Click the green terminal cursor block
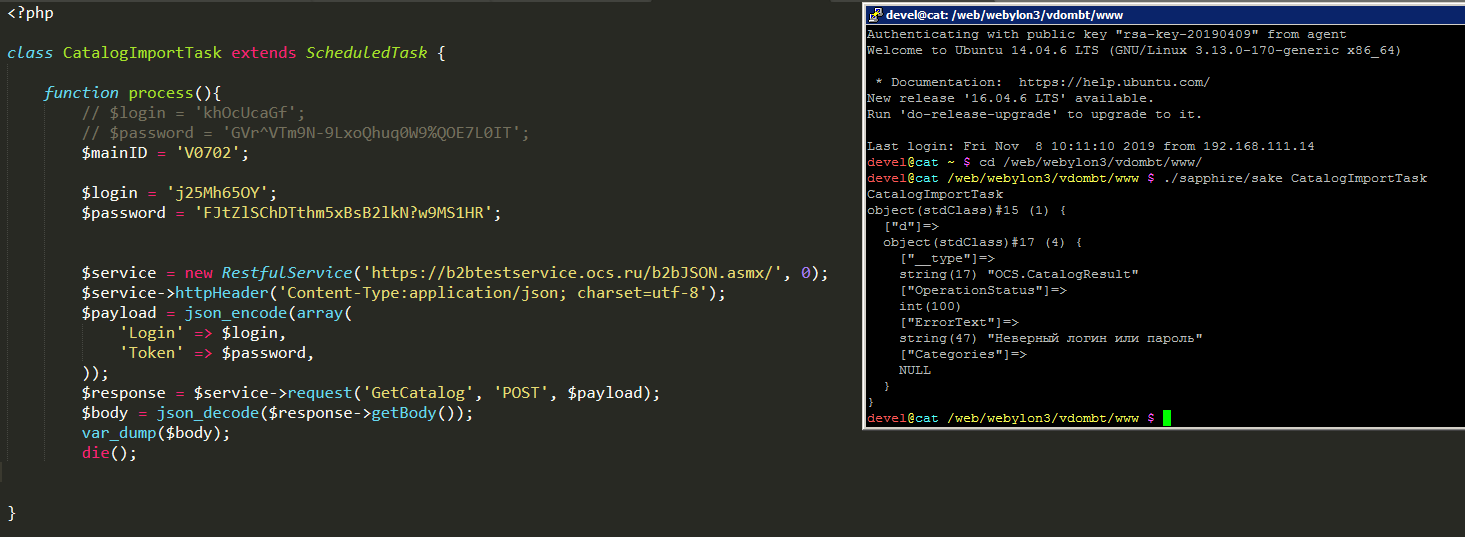 click(x=1166, y=418)
